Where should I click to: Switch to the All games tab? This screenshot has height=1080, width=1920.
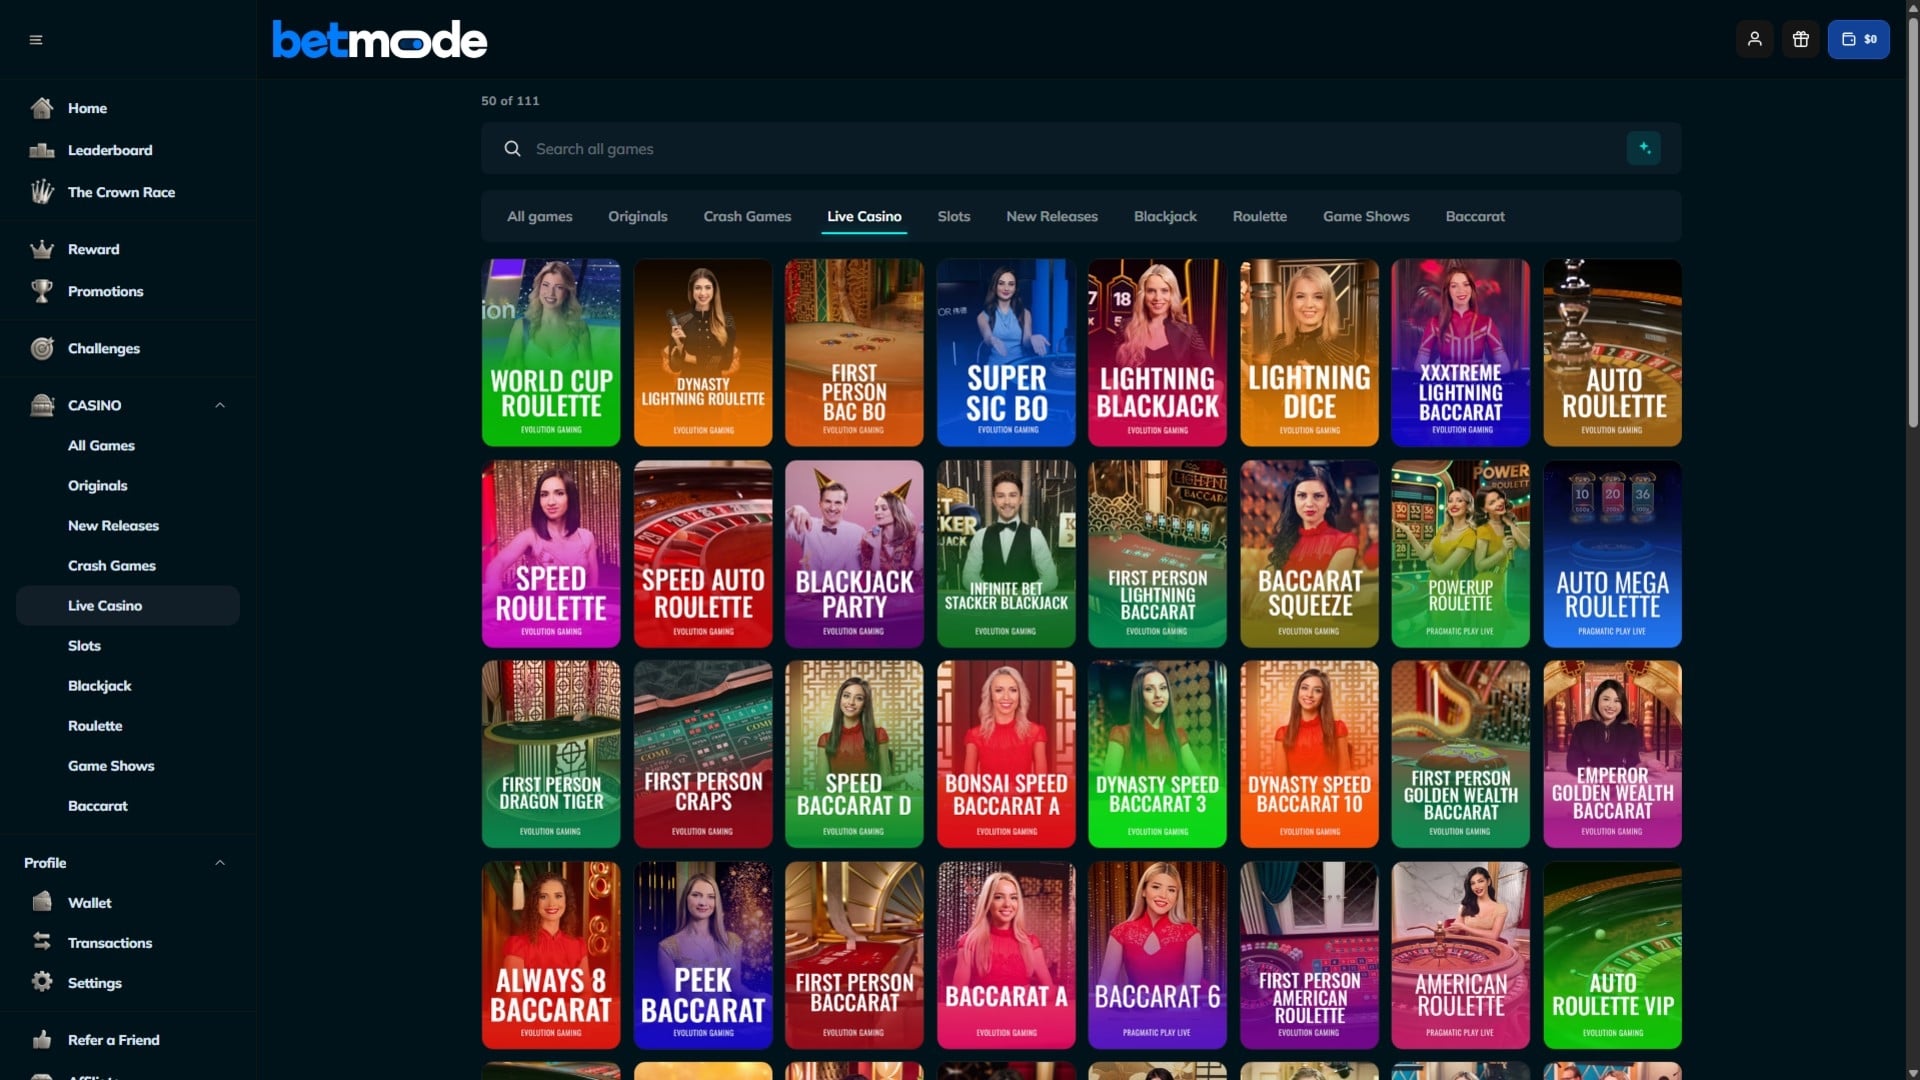539,216
